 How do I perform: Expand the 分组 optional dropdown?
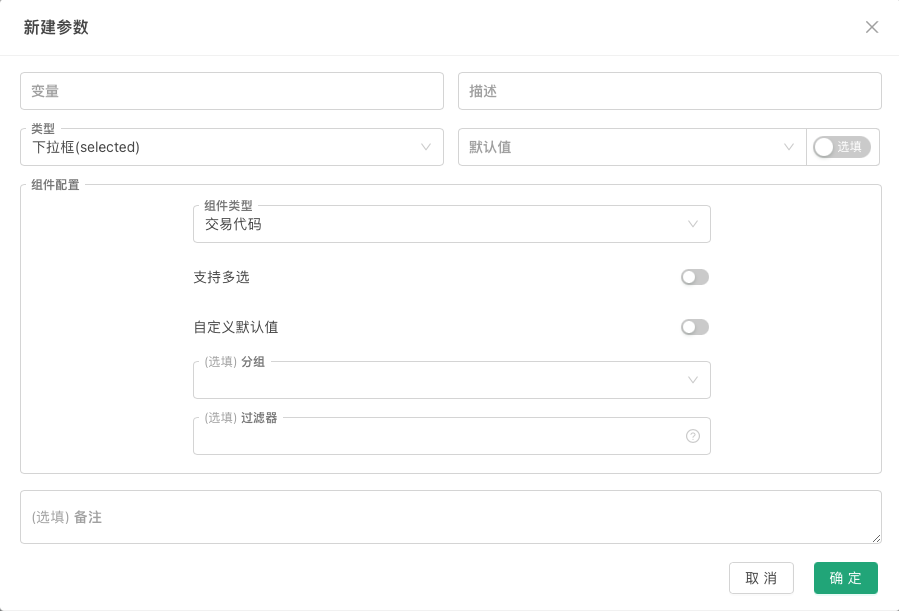pyautogui.click(x=440, y=381)
